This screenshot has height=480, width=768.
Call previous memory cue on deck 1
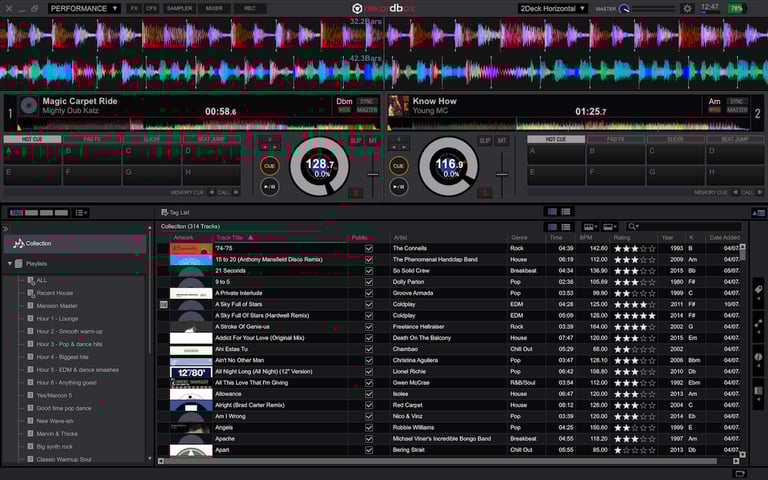(x=212, y=192)
